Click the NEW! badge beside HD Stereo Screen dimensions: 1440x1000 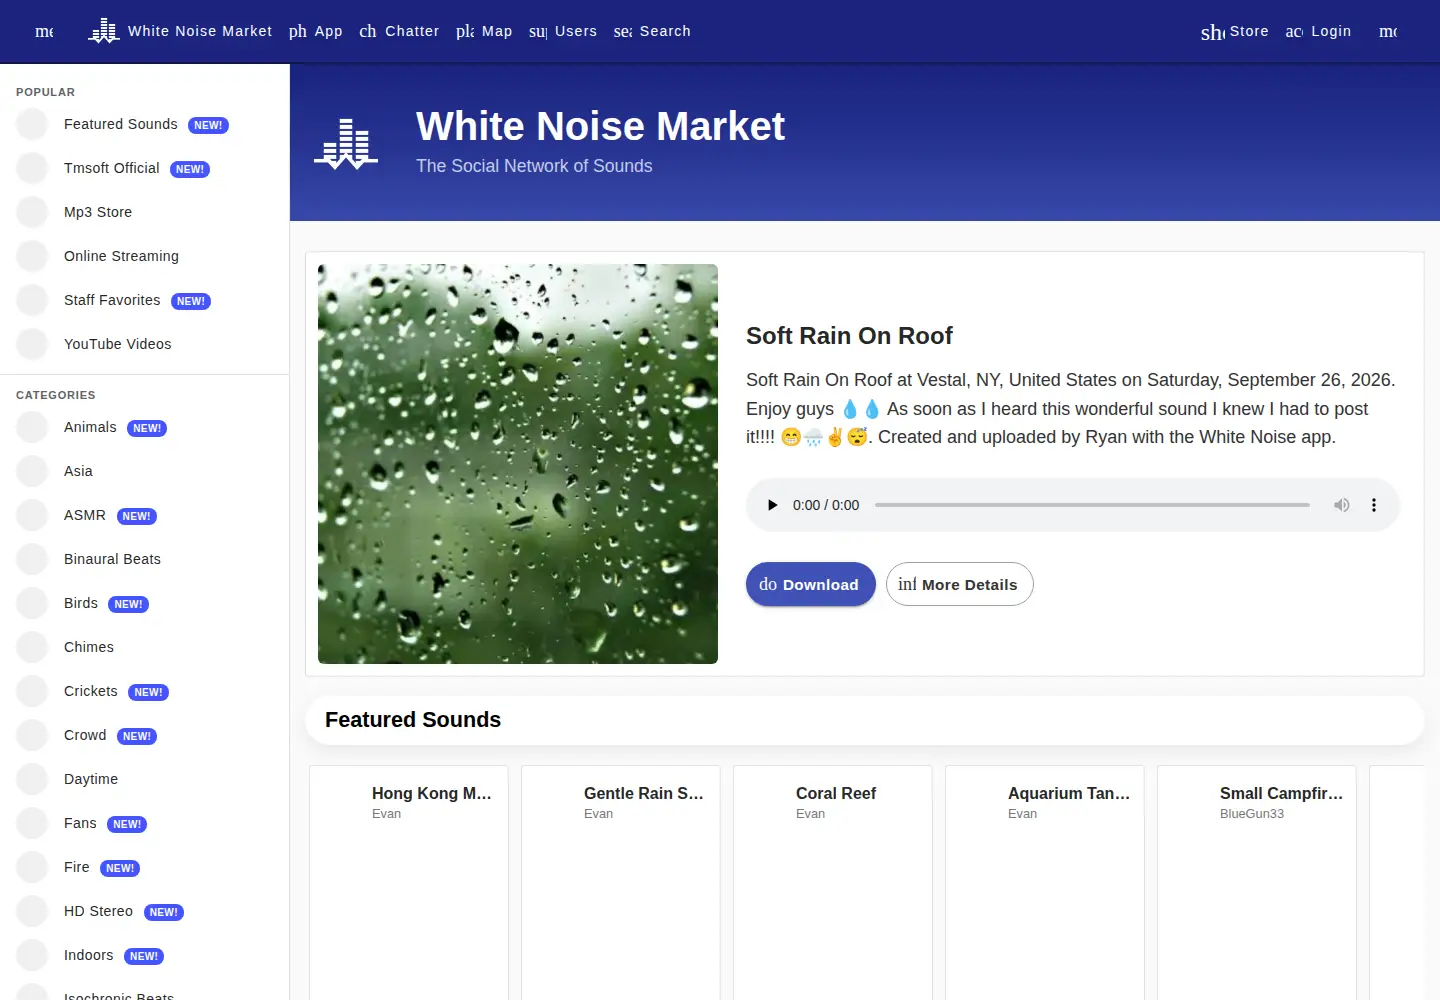pyautogui.click(x=163, y=912)
